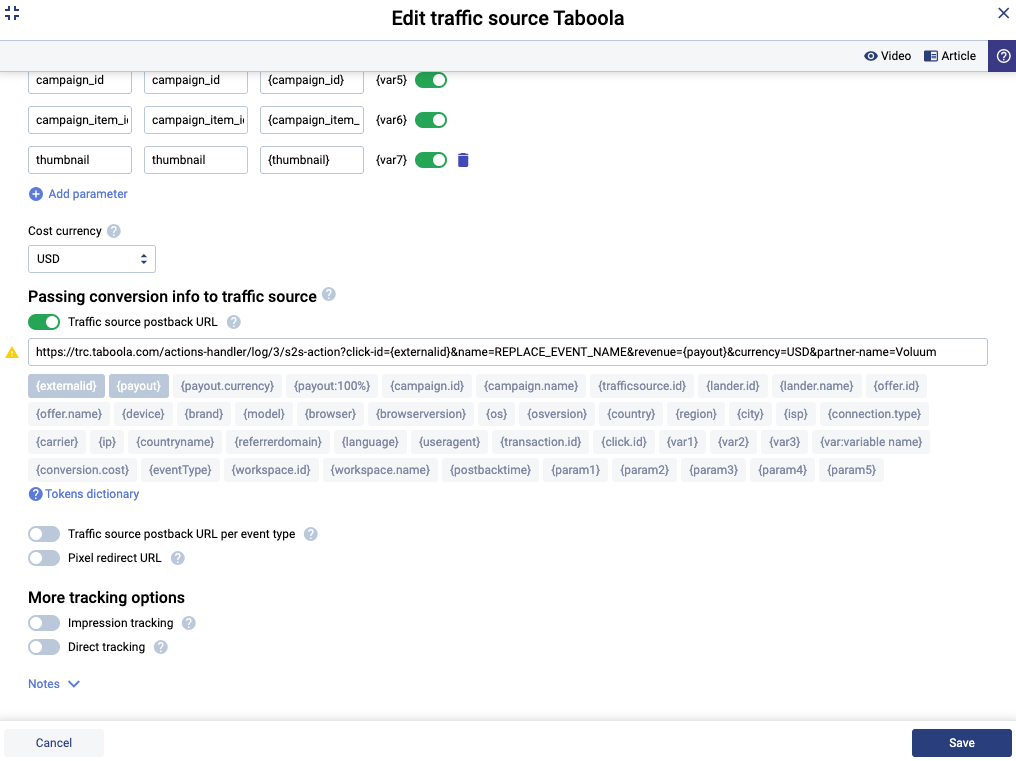Screen dimensions: 1016x761
Task: Open the Video tutorial tab
Action: click(x=888, y=56)
